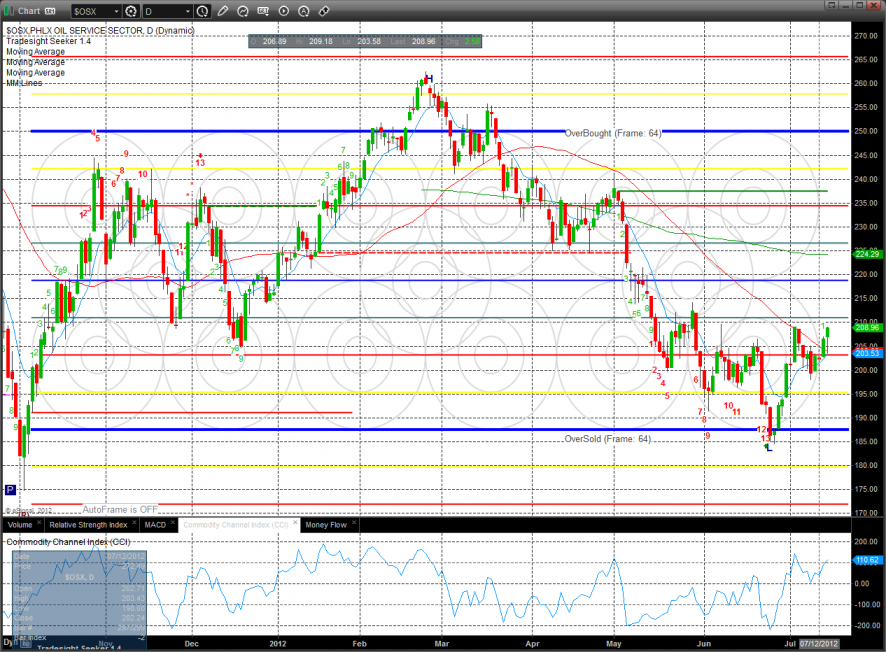Click the interval clock icon
The height and width of the screenshot is (652, 886).
[203, 11]
